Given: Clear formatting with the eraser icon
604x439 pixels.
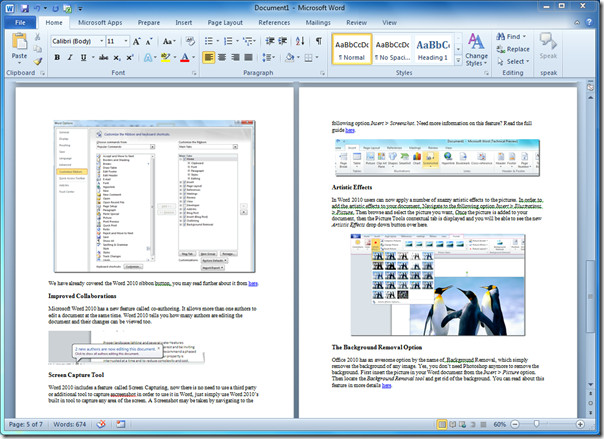Looking at the screenshot, I should (190, 41).
